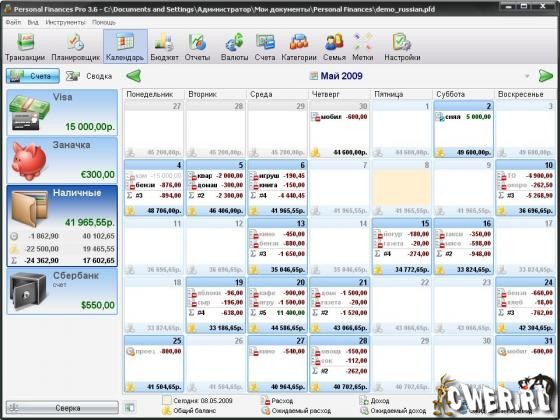Go to next month with green right arrow
This screenshot has width=560, height=420.
coord(546,76)
